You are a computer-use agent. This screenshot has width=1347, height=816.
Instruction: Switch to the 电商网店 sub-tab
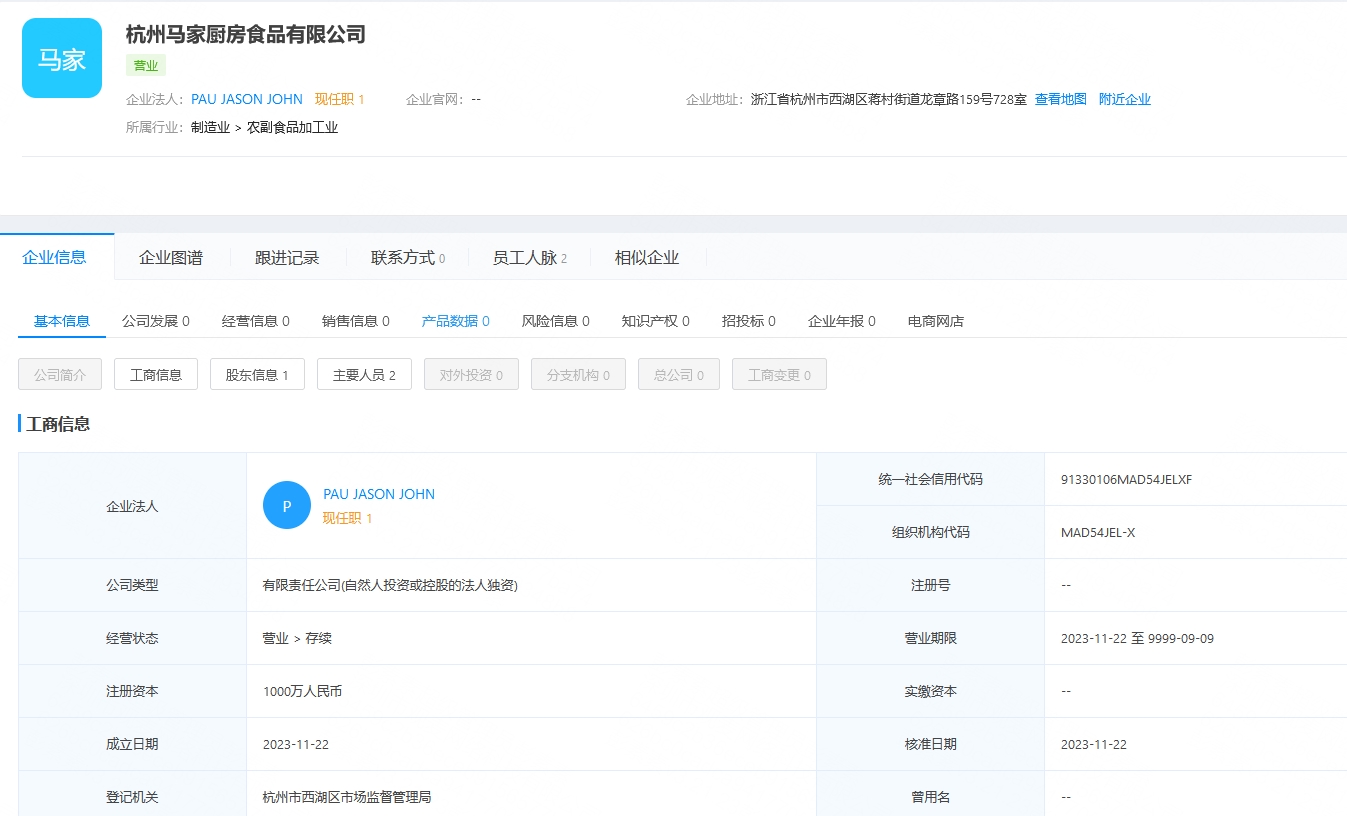pos(934,320)
